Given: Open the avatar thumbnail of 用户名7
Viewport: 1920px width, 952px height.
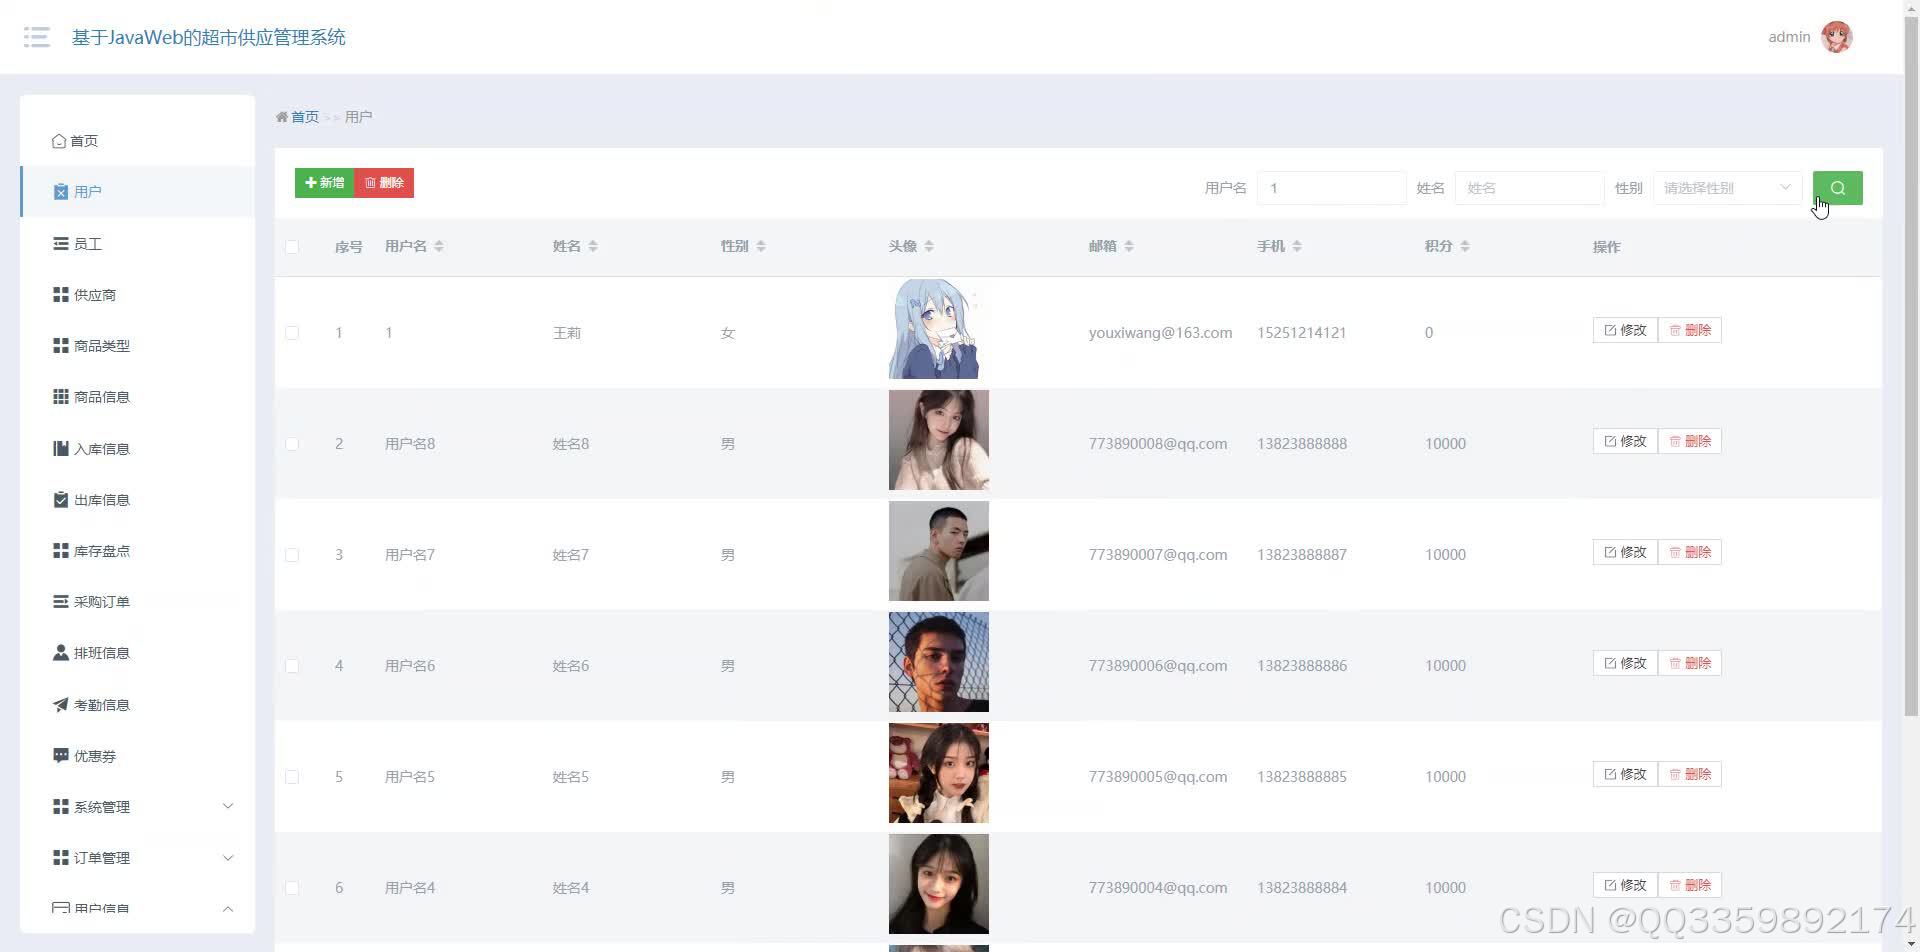Looking at the screenshot, I should tap(938, 551).
